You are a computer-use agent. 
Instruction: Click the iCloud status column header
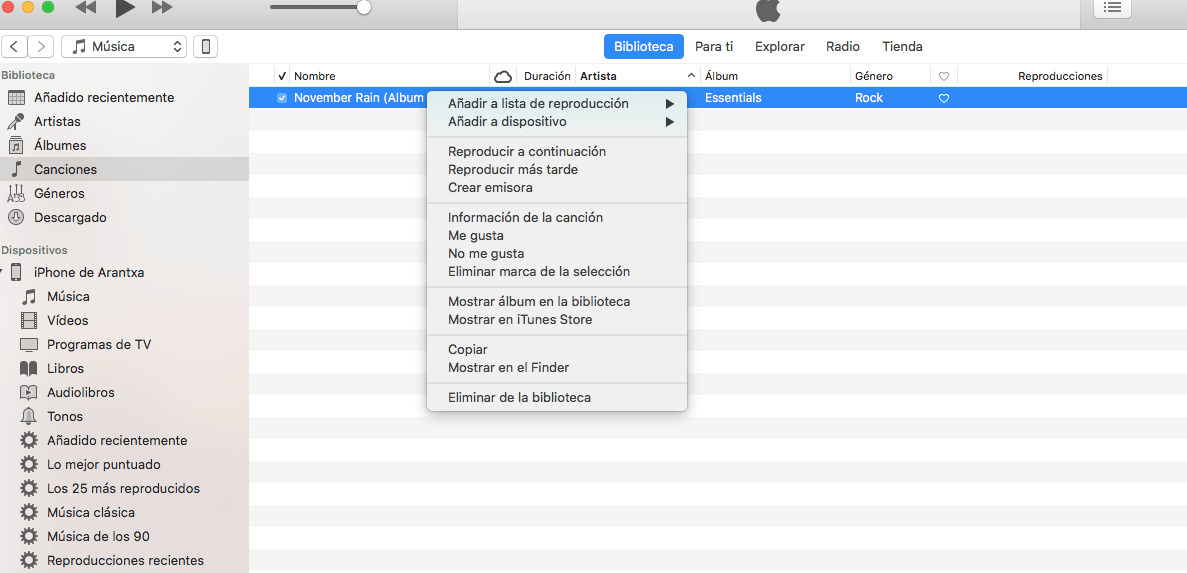[x=503, y=76]
